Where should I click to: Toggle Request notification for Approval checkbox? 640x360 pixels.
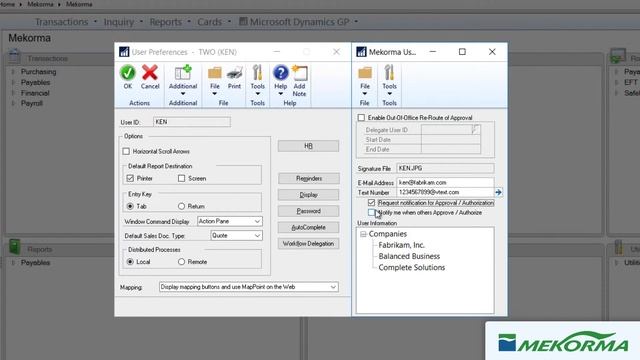coord(371,202)
